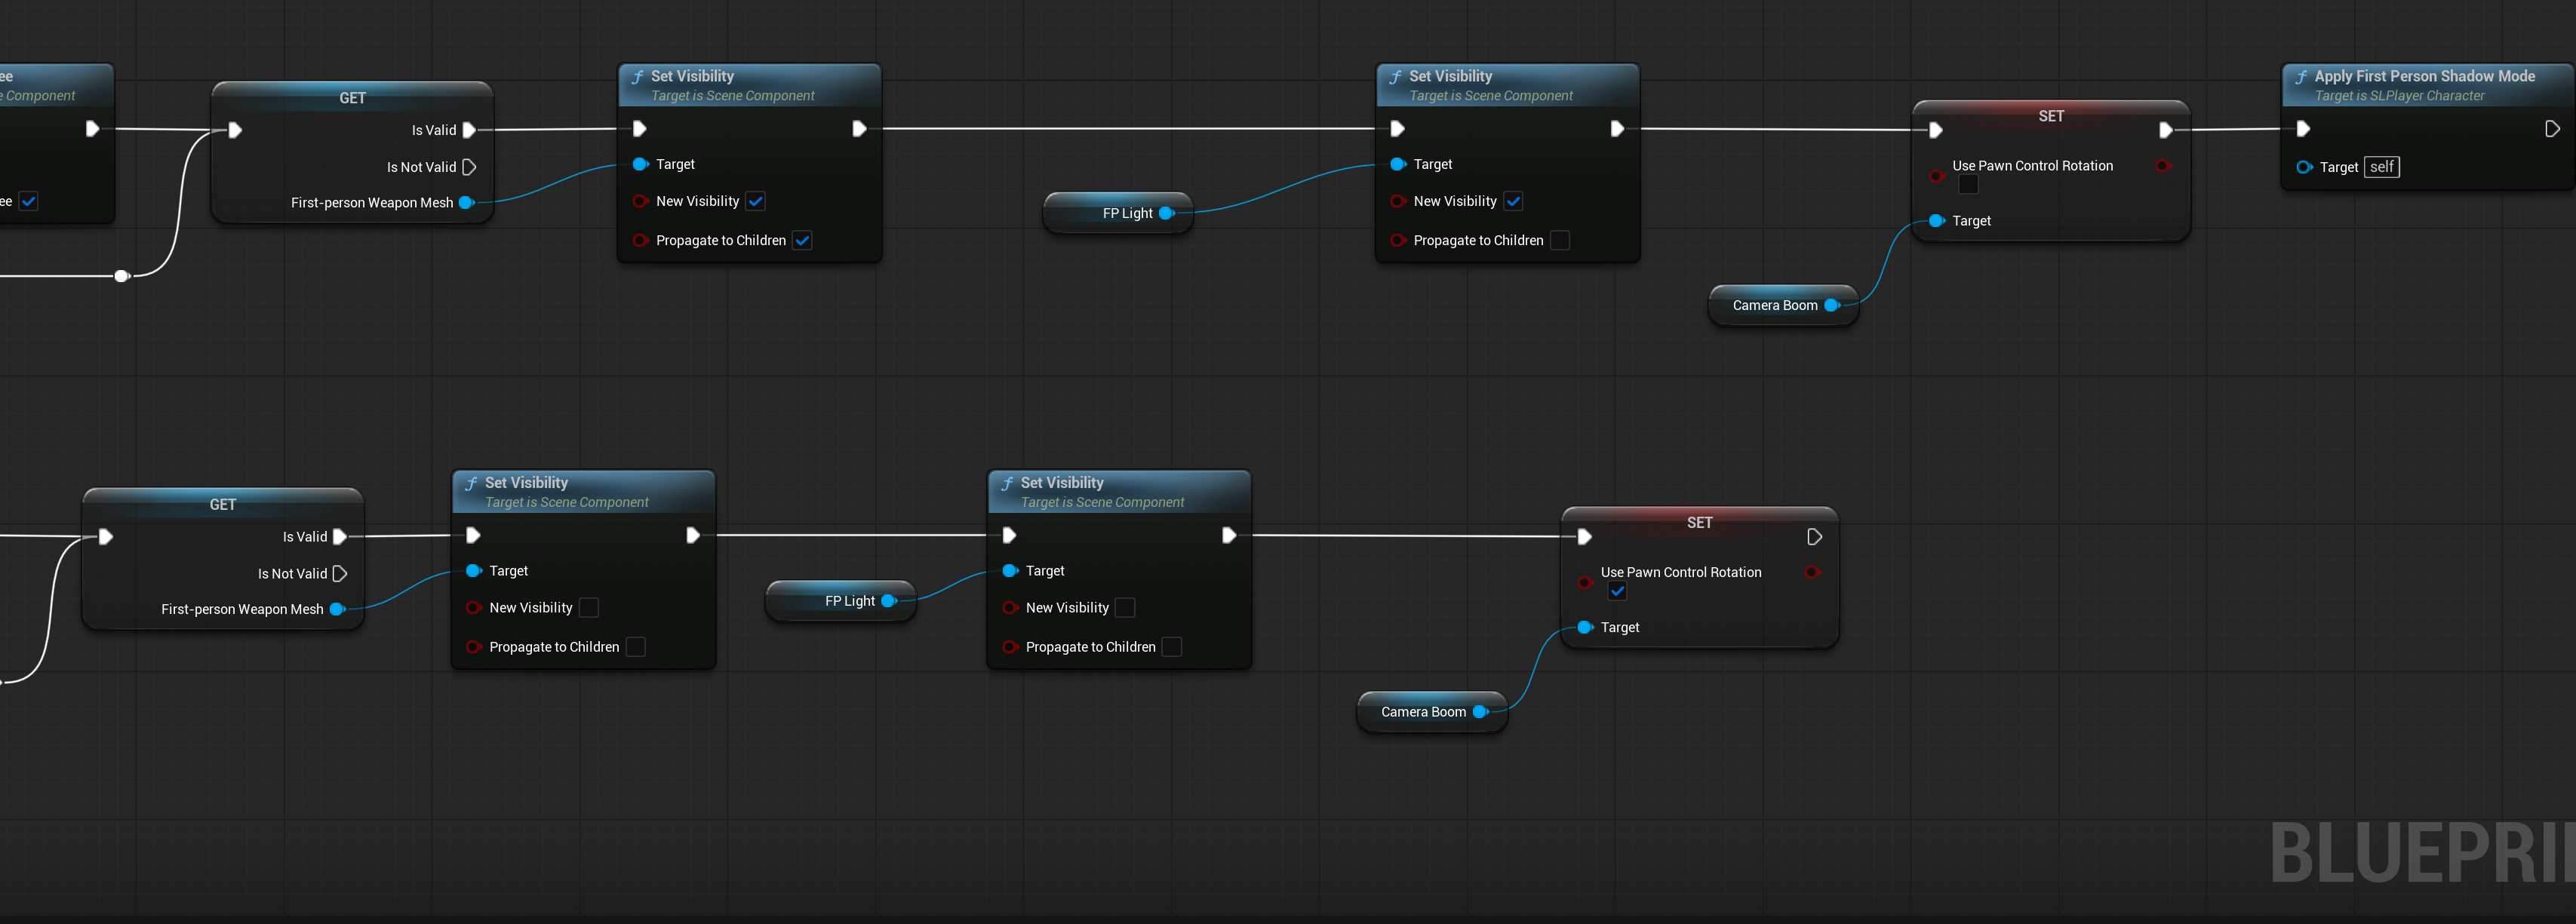Click the upper FP Light variable output pin
This screenshot has height=924, width=2576.
coord(1166,213)
